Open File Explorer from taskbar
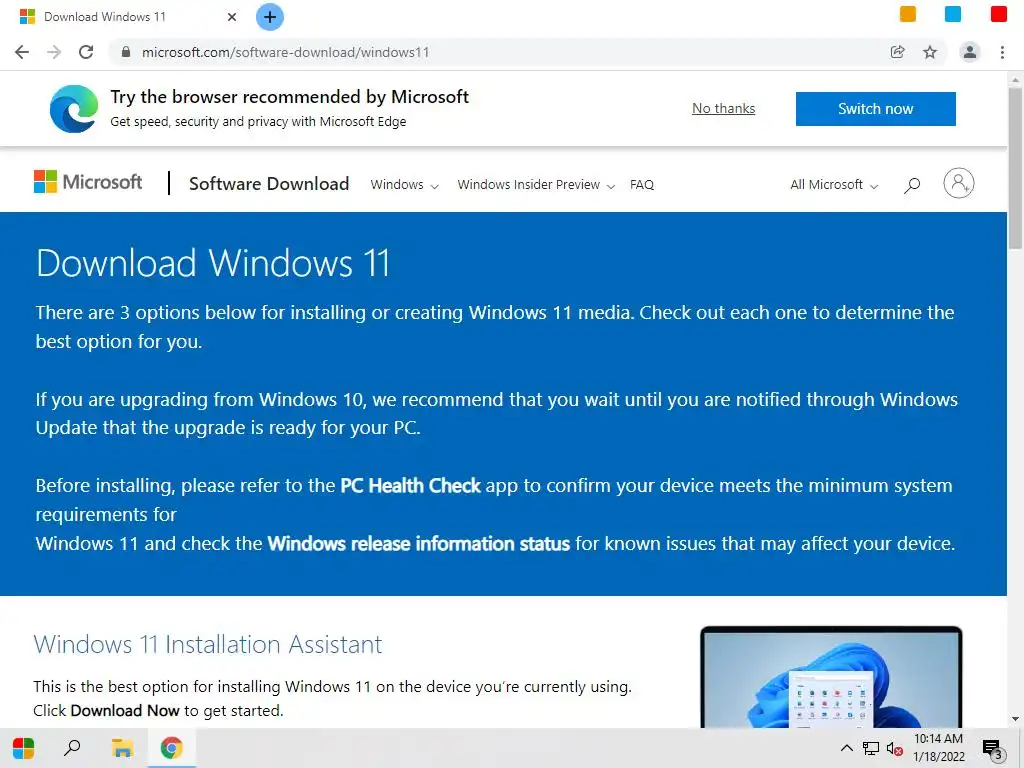Screen dimensions: 1024x768 pos(122,748)
